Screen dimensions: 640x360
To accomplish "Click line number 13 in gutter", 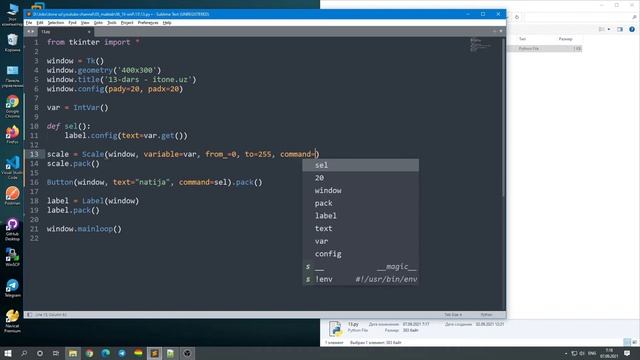I will [x=34, y=154].
